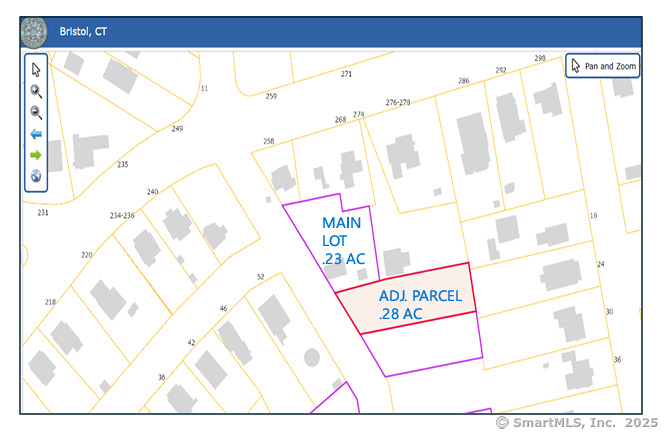Click the Bristol, CT title text
This screenshot has width=664, height=434.
click(x=83, y=32)
